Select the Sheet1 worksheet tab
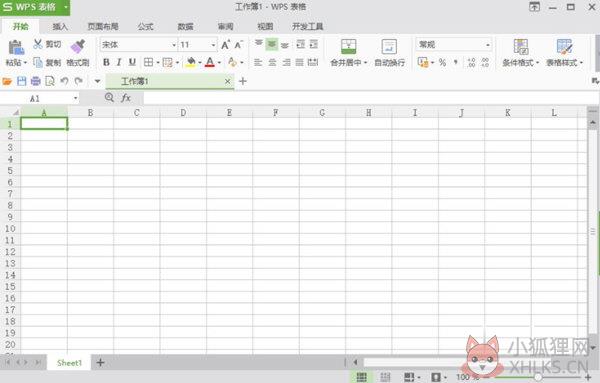This screenshot has width=600, height=383. tap(69, 363)
